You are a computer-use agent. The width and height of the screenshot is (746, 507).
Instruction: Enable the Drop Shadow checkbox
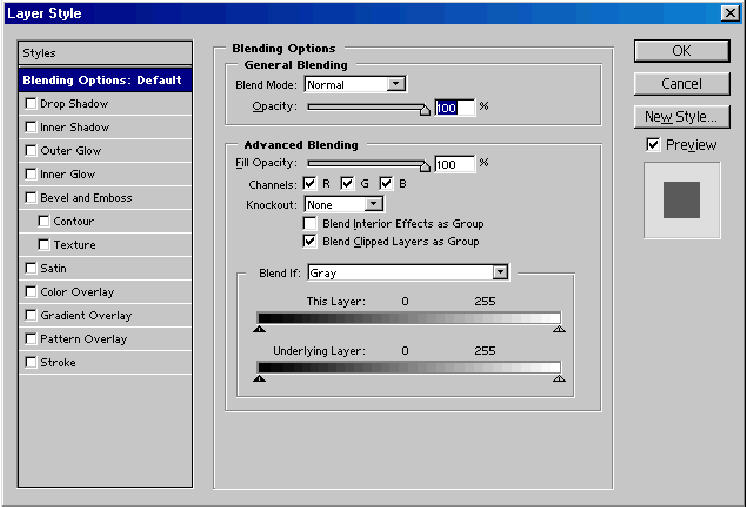click(31, 104)
